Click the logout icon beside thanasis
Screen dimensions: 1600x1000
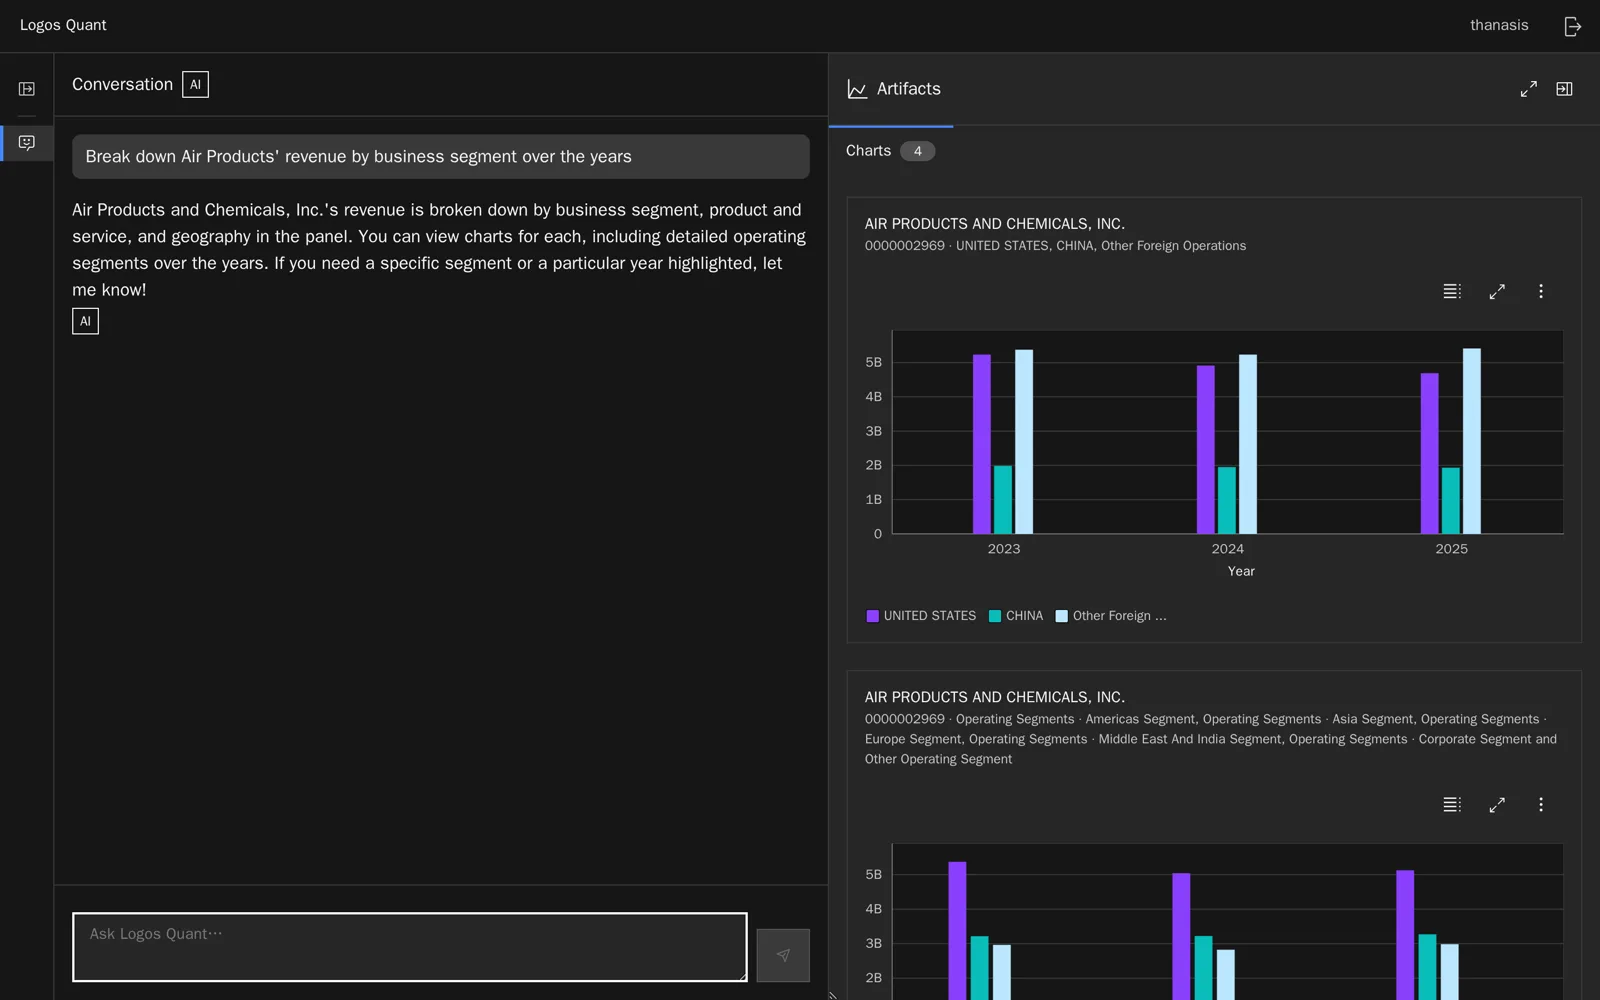coord(1572,26)
